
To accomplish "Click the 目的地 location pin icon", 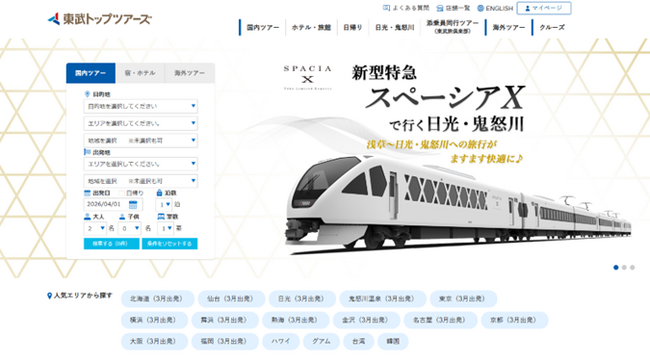I will tap(87, 94).
